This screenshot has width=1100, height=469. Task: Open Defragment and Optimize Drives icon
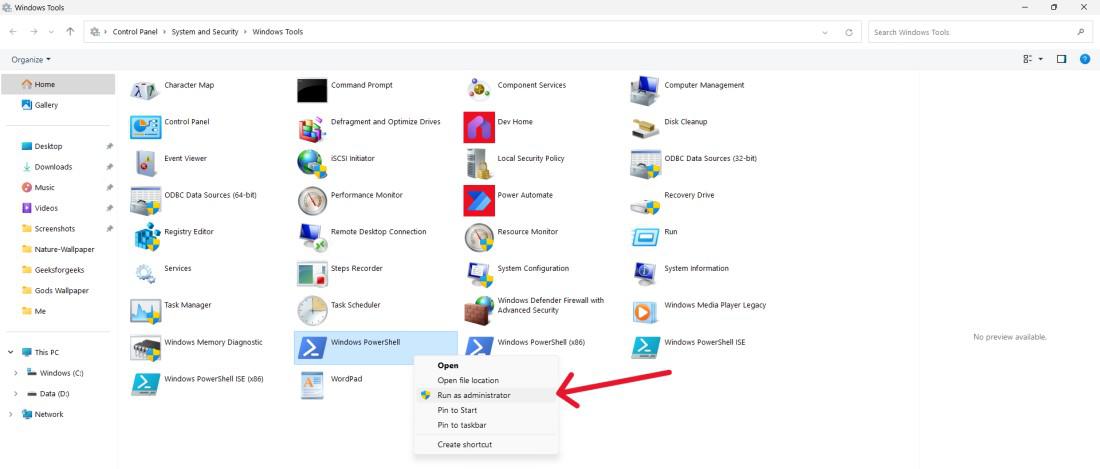(x=312, y=127)
